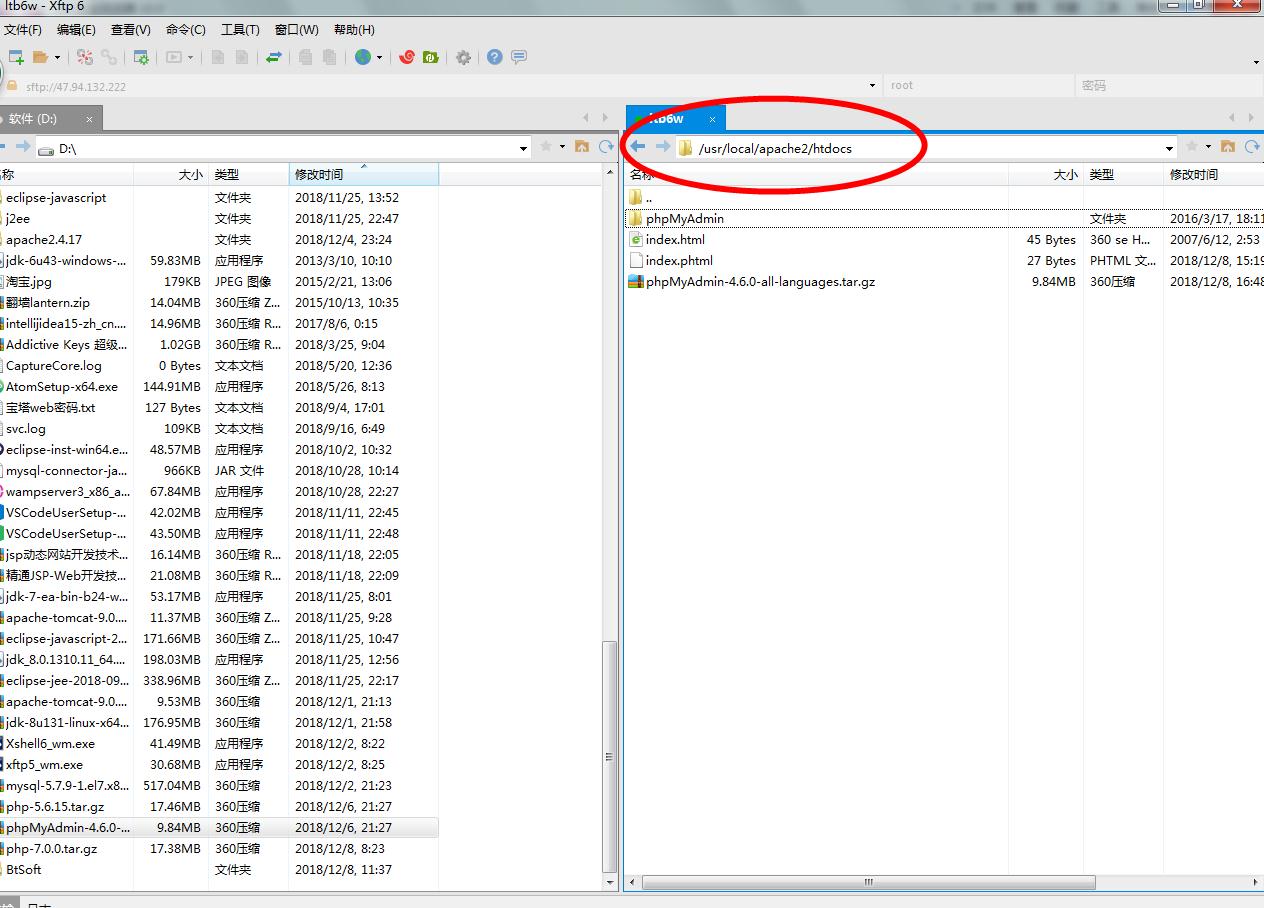Screen dimensions: 1264x908
Task: Go forward in the local D: pane
Action: coord(22,147)
